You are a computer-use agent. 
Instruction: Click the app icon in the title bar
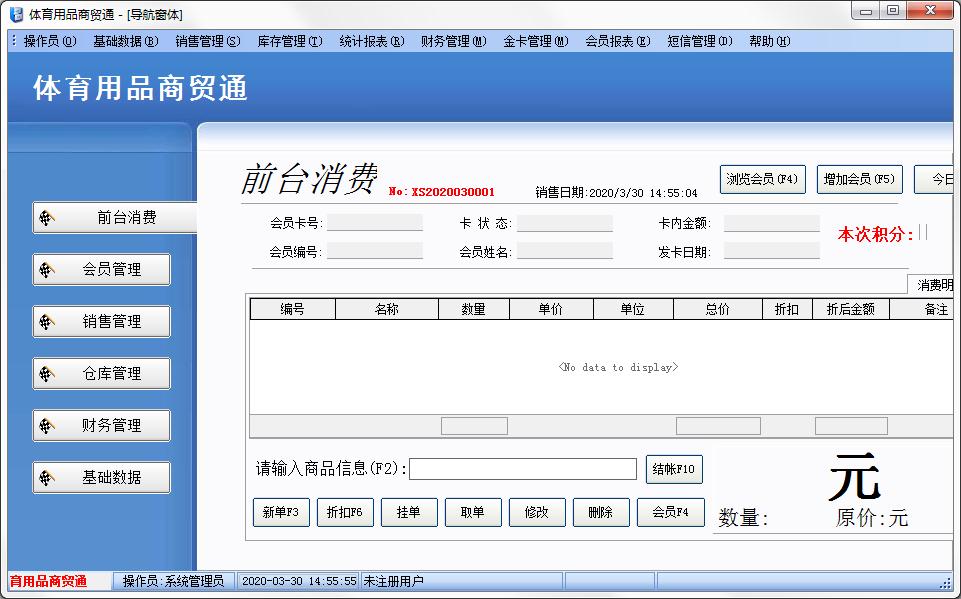17,14
